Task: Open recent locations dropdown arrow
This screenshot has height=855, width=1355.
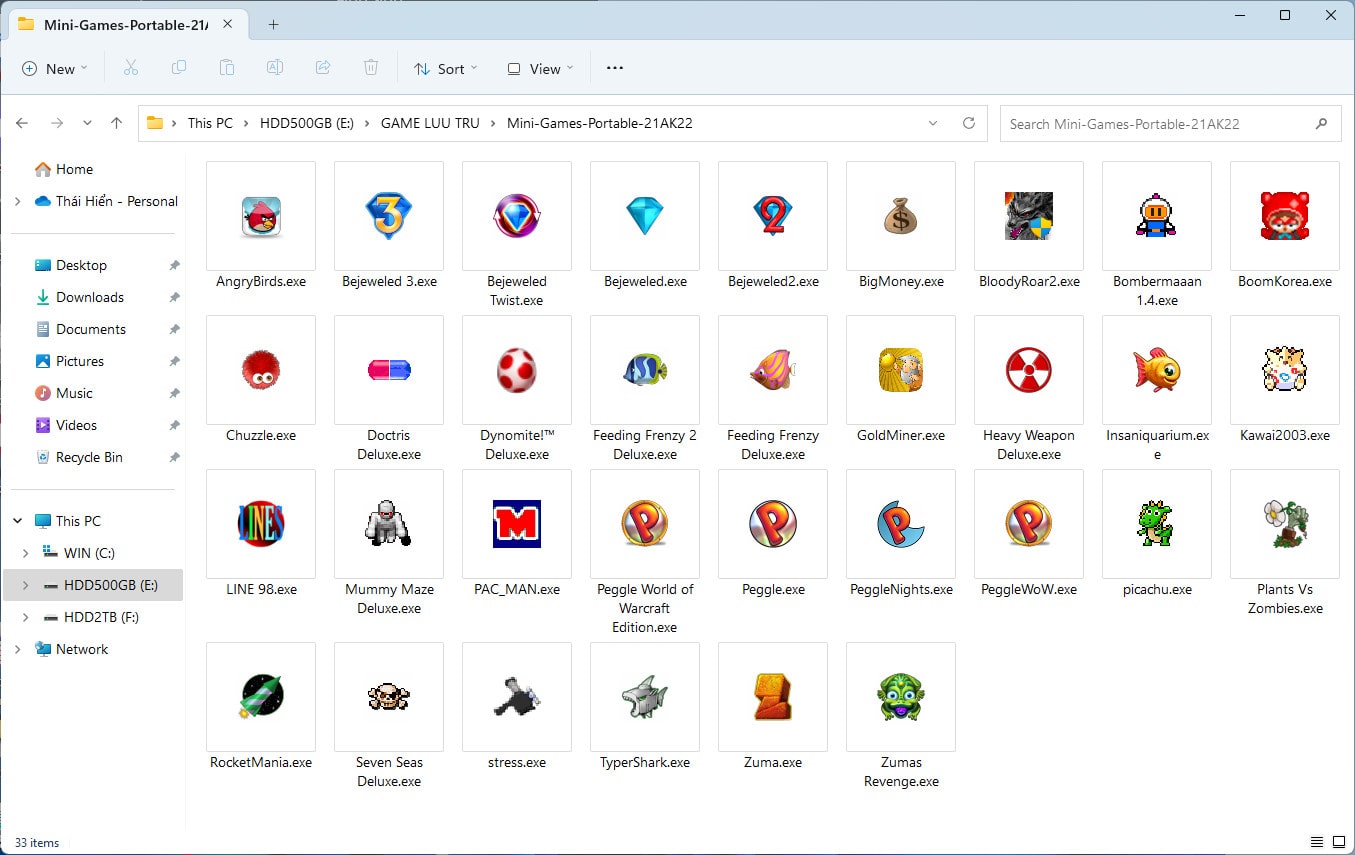Action: click(87, 123)
